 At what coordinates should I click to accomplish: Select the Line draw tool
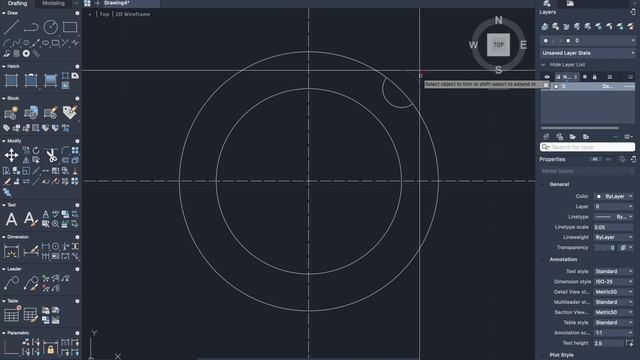11,27
